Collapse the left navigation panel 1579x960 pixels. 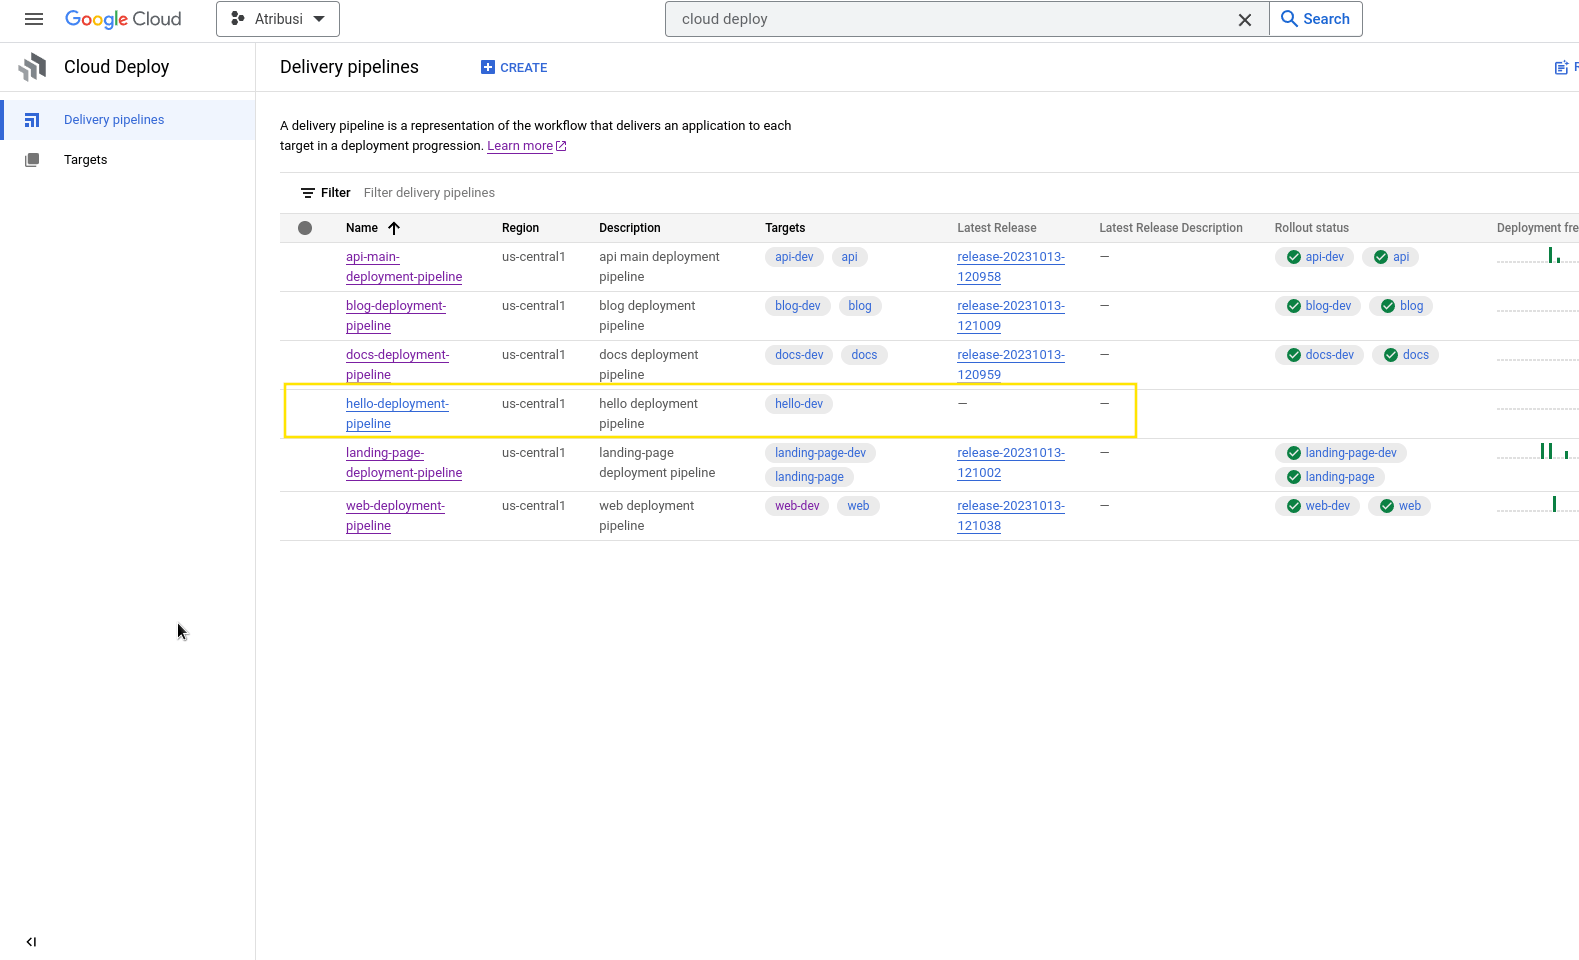click(x=31, y=942)
